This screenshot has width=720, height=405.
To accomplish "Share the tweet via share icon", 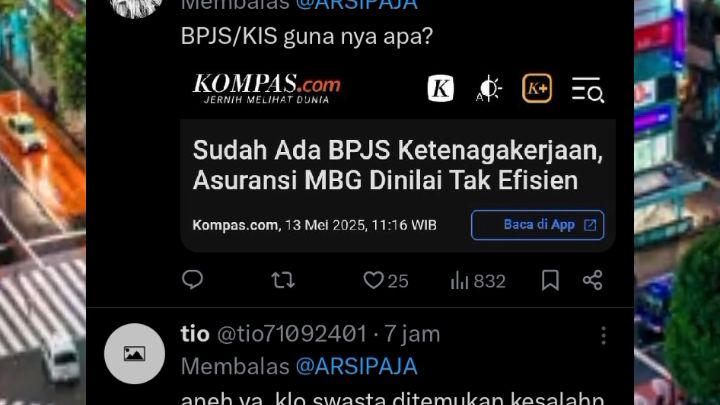I will pos(592,280).
